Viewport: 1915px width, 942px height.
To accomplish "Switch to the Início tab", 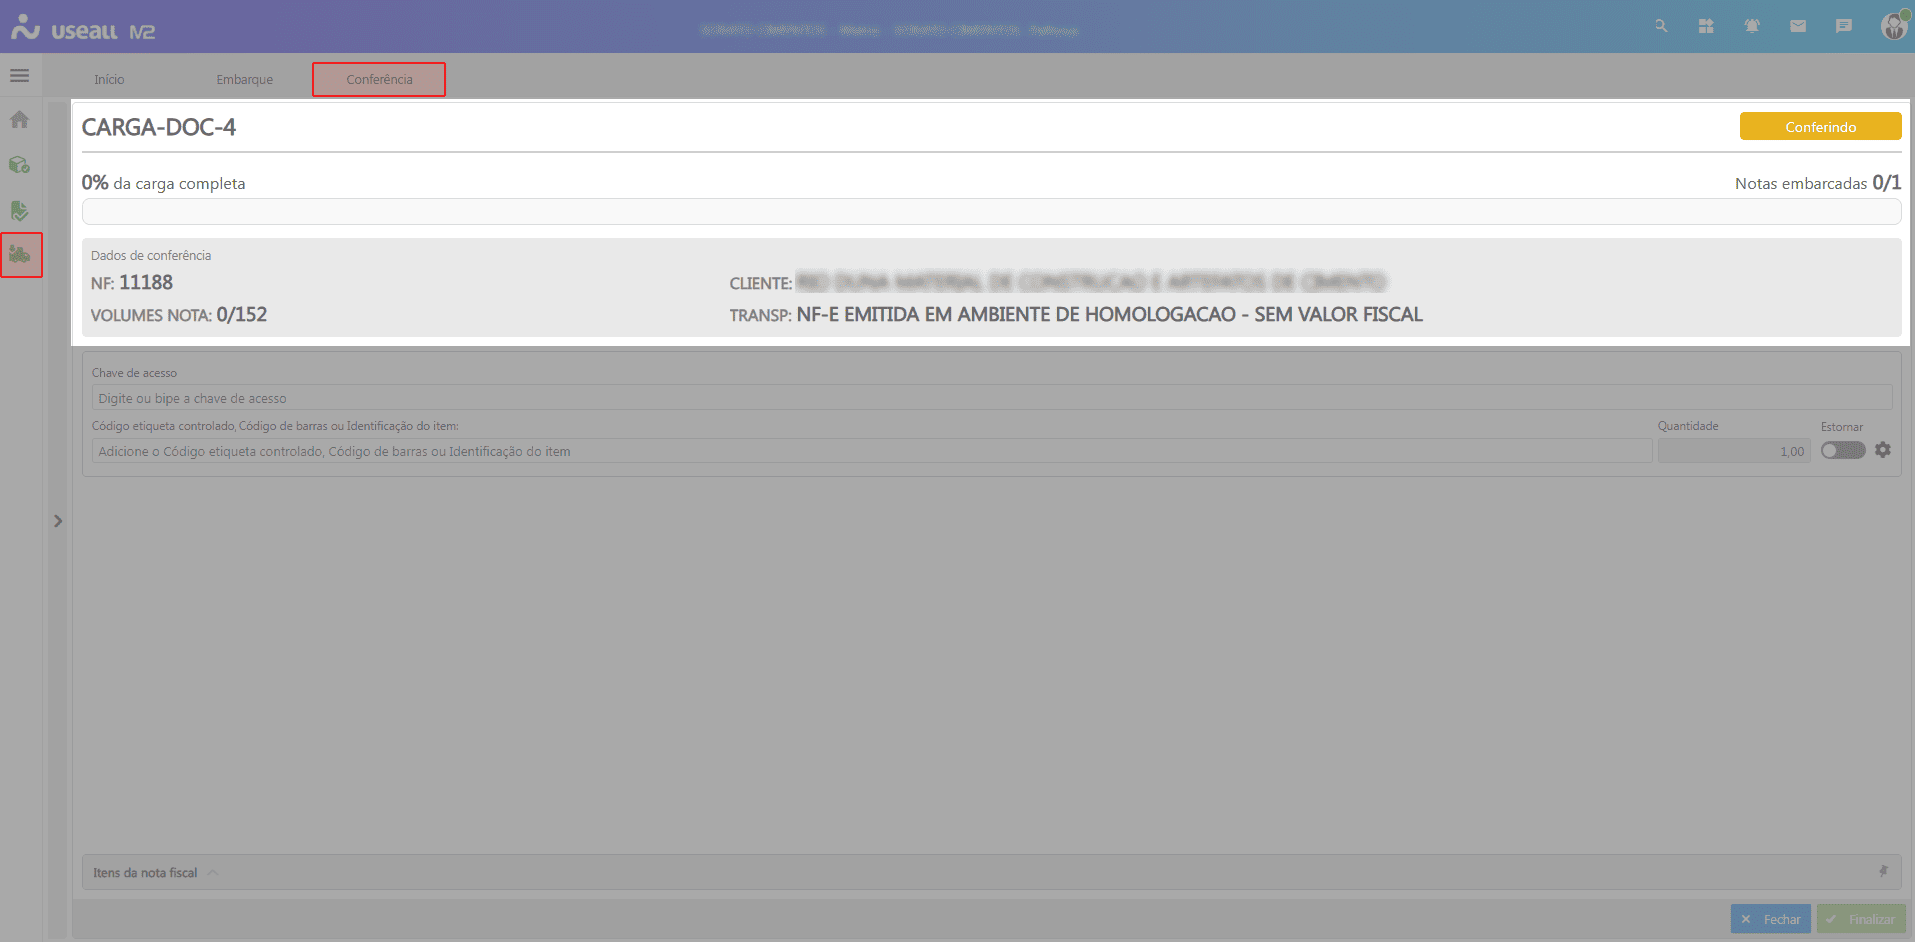I will point(109,80).
